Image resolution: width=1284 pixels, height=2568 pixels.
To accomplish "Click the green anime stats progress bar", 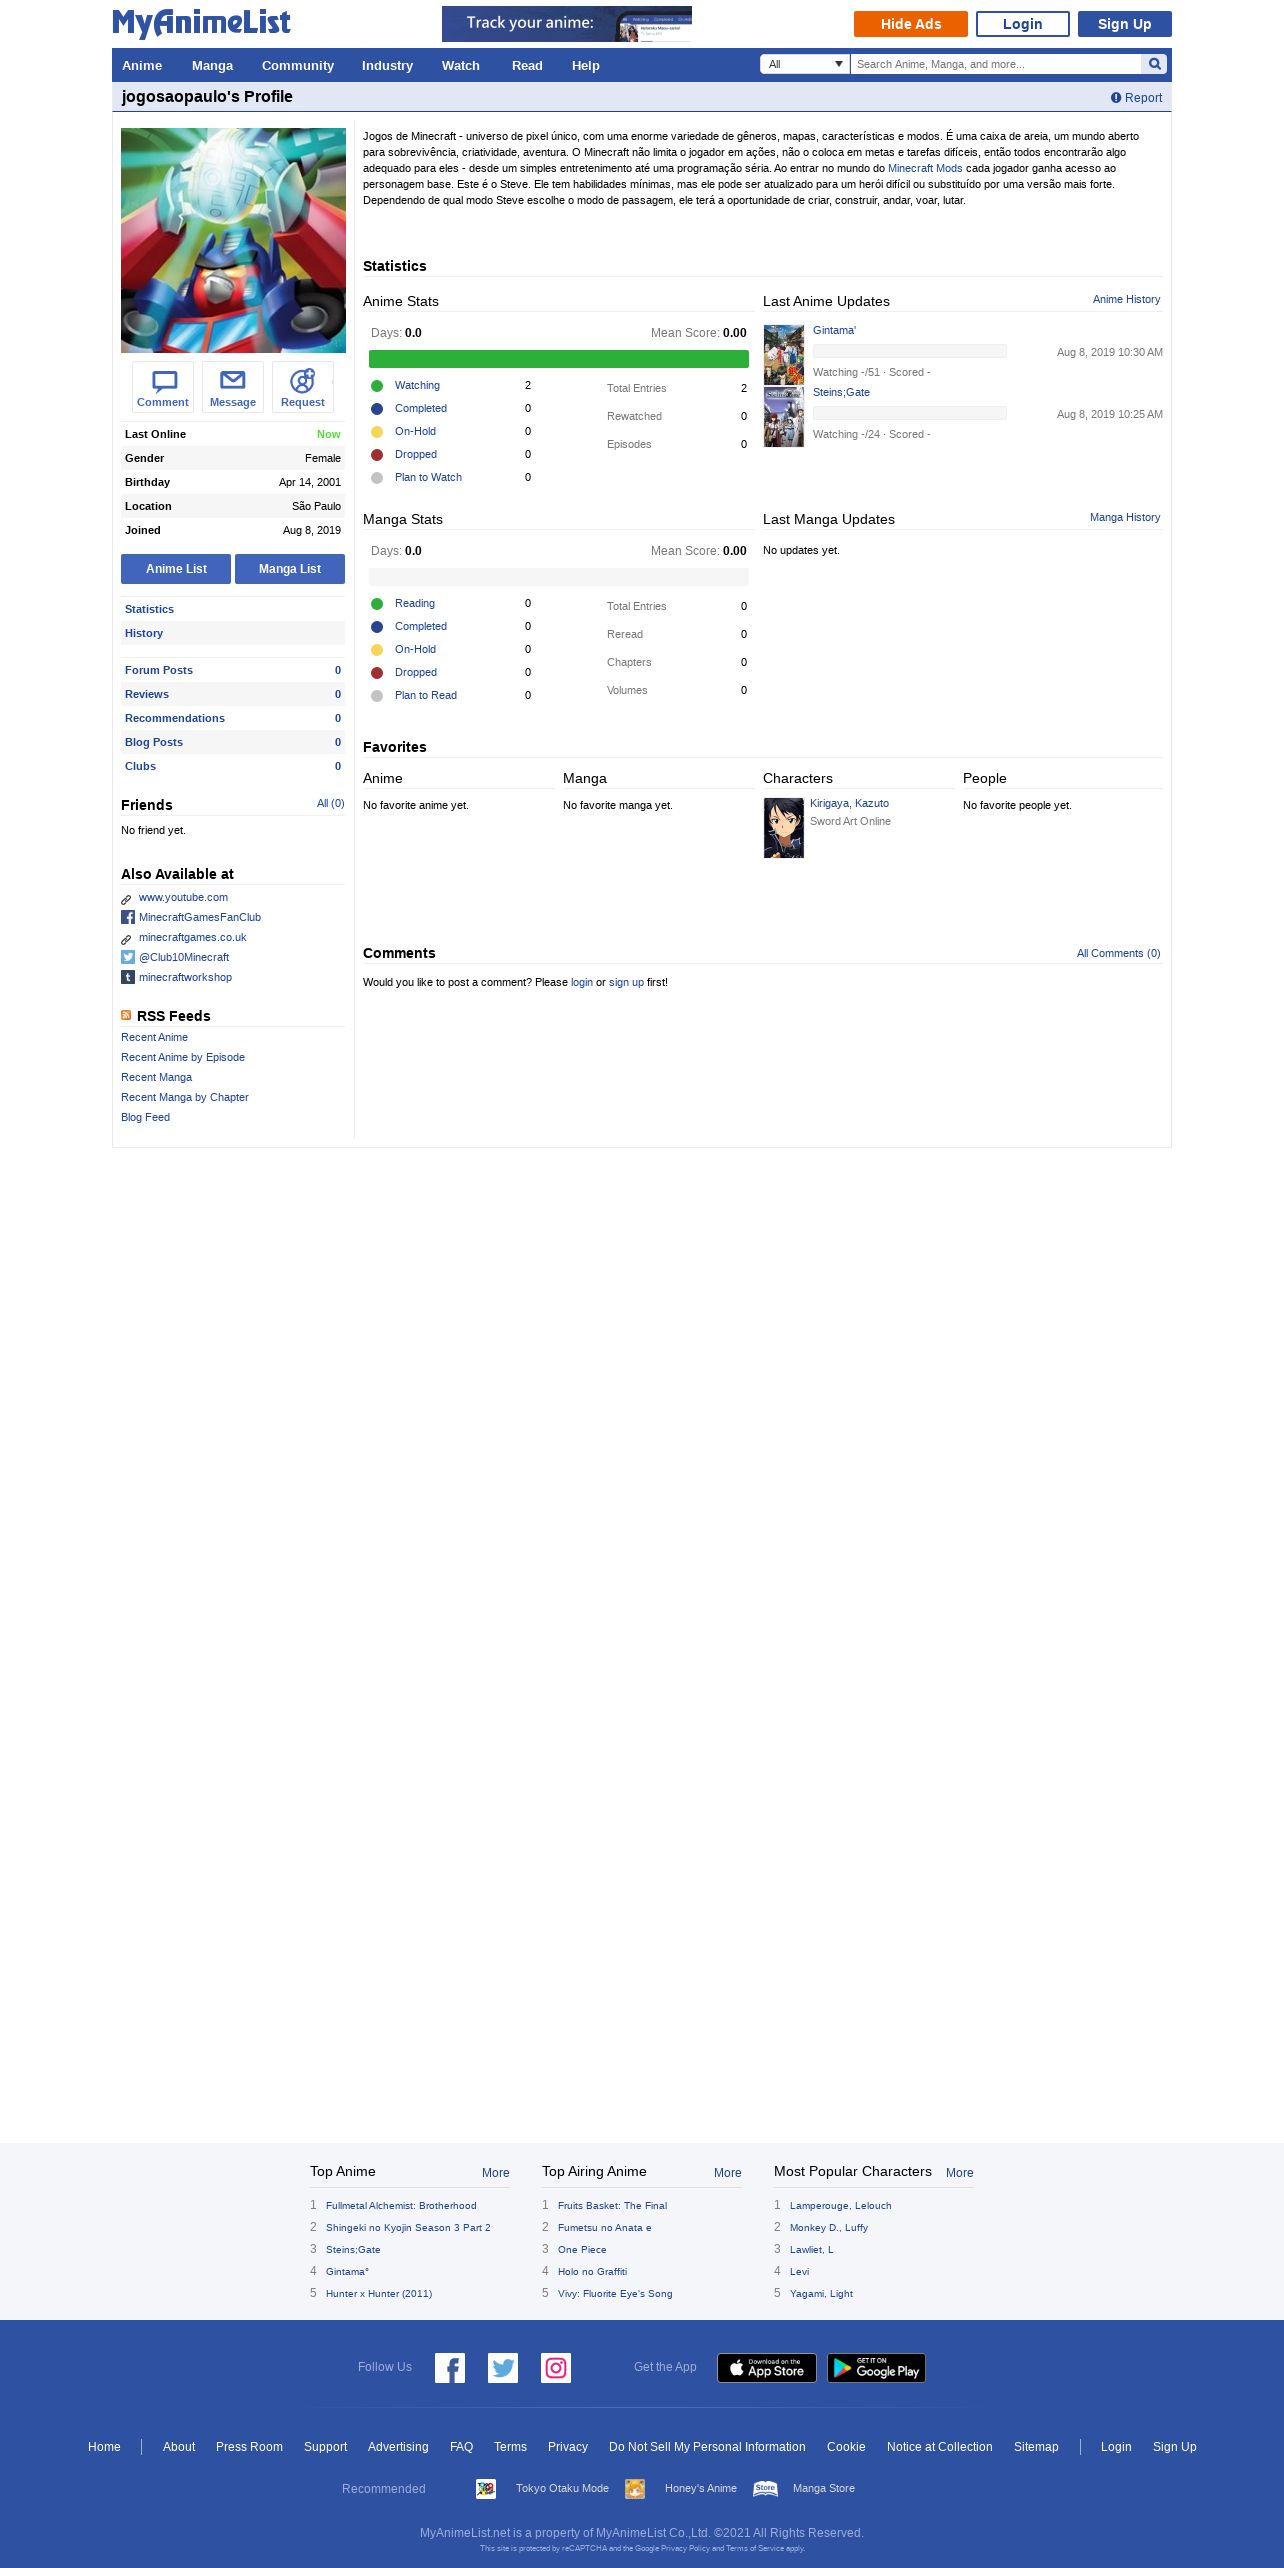I will tap(559, 359).
